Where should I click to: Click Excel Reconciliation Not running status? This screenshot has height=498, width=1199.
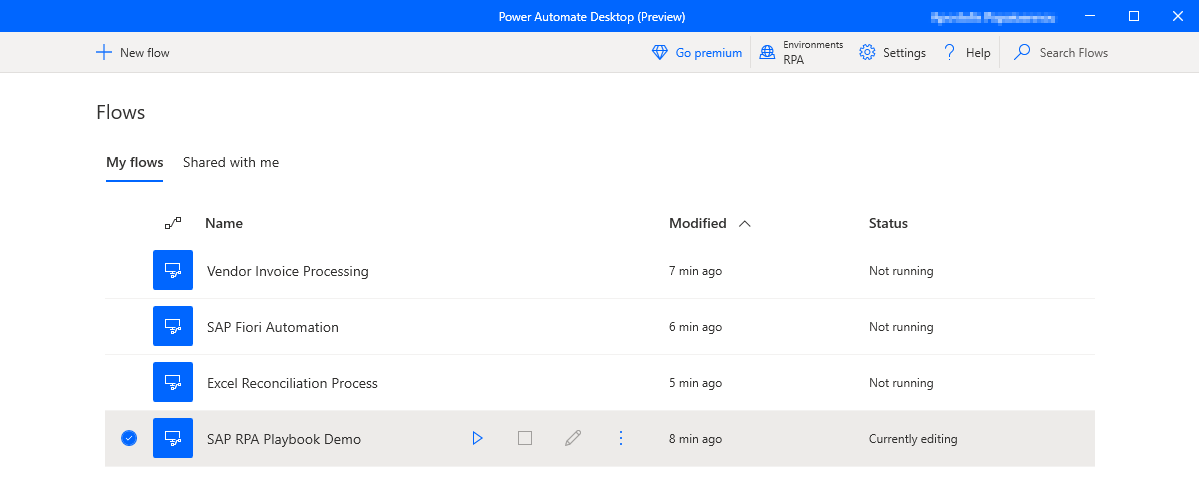(x=901, y=382)
